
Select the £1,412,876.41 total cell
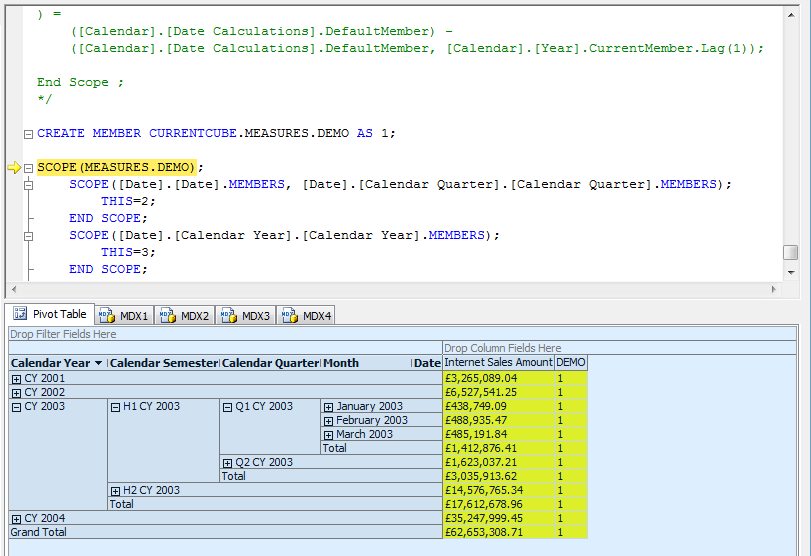tap(499, 448)
